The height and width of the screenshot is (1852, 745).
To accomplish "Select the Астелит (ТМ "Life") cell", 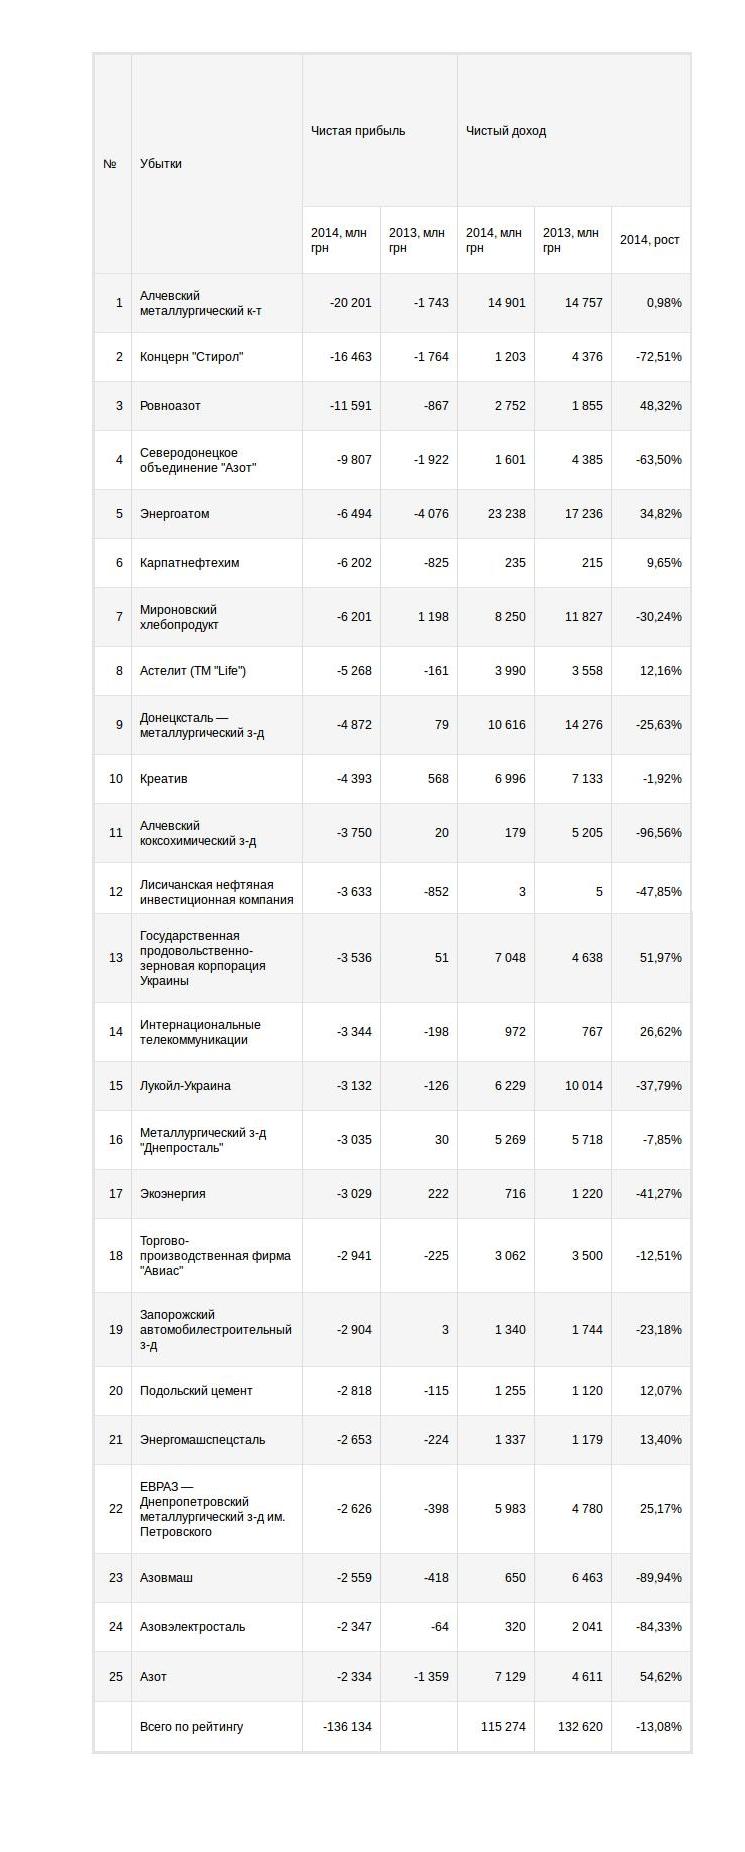I will (193, 671).
